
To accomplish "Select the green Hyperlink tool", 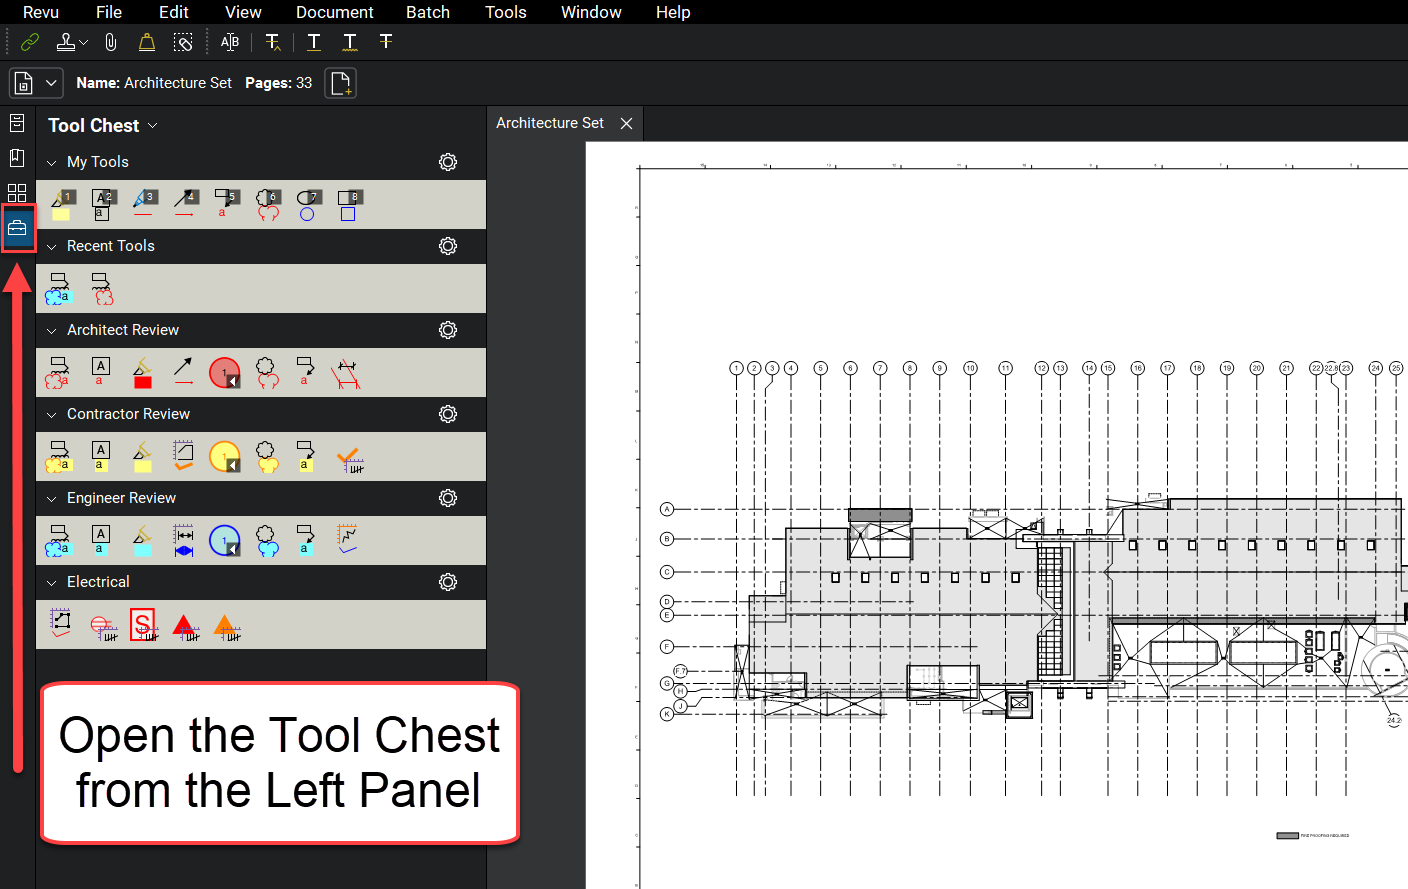I will click(x=29, y=42).
